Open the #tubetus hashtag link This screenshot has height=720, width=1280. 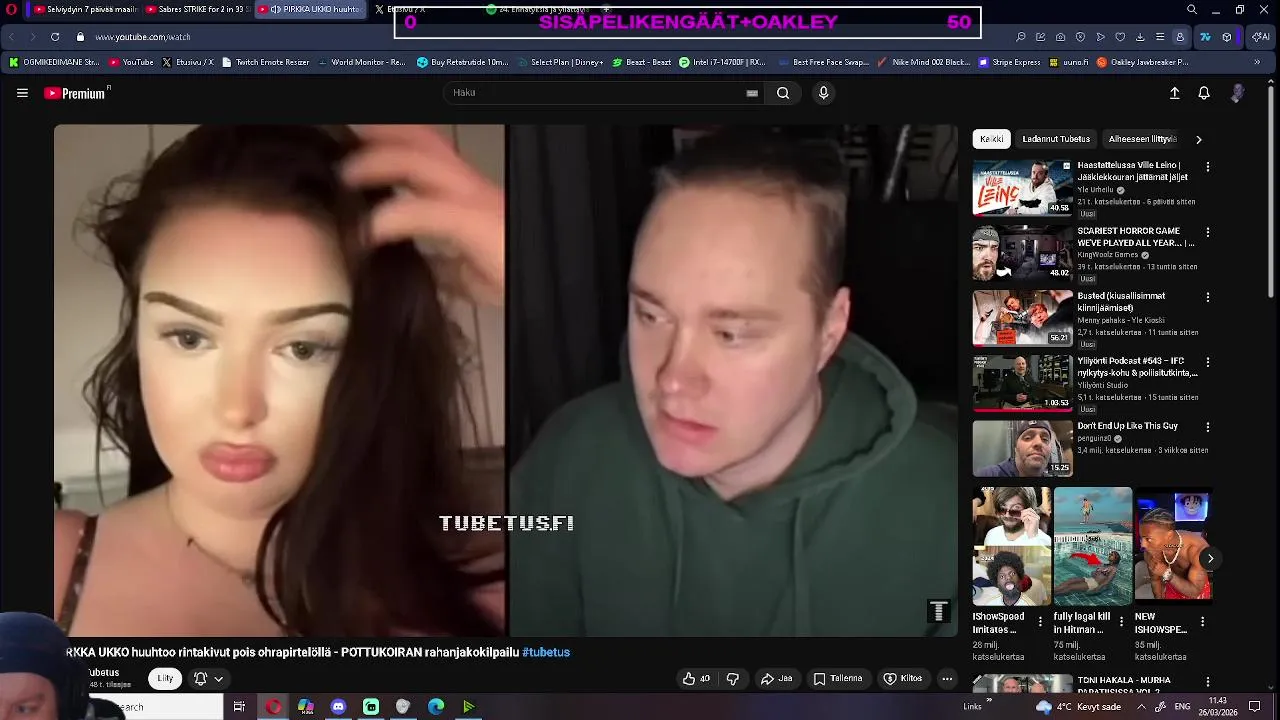[546, 652]
